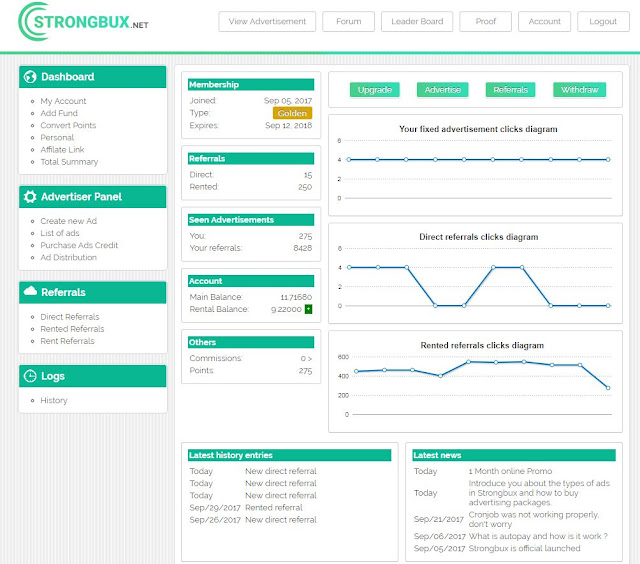Screen dimensions: 640x564
Task: Click the green Referrals button
Action: (511, 90)
